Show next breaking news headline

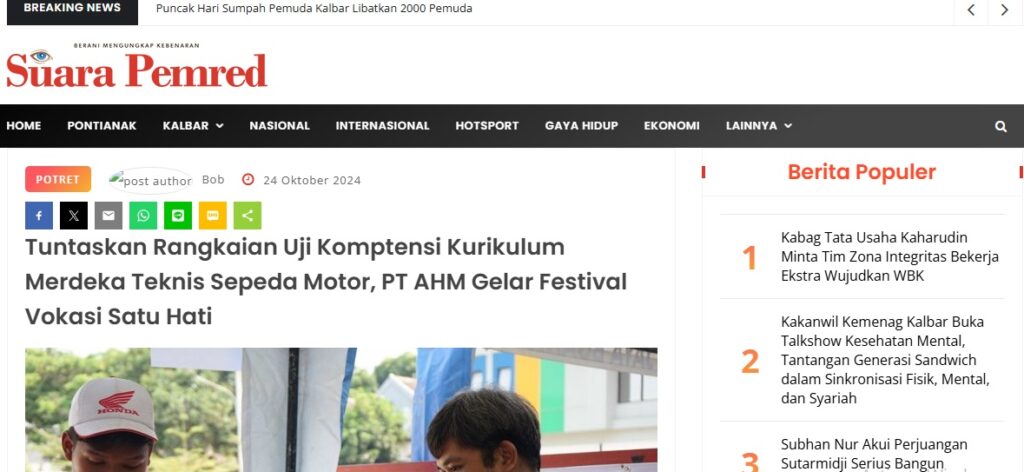[x=1005, y=10]
